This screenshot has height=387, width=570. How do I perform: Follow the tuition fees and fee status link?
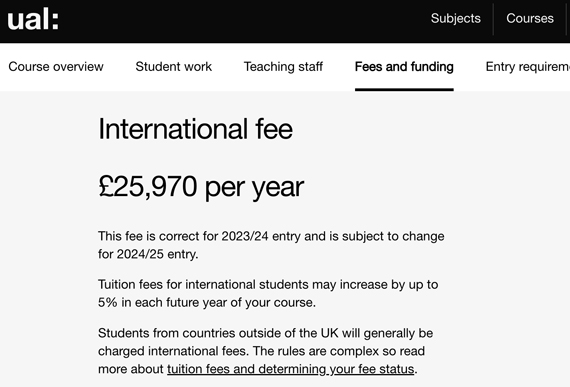point(290,369)
